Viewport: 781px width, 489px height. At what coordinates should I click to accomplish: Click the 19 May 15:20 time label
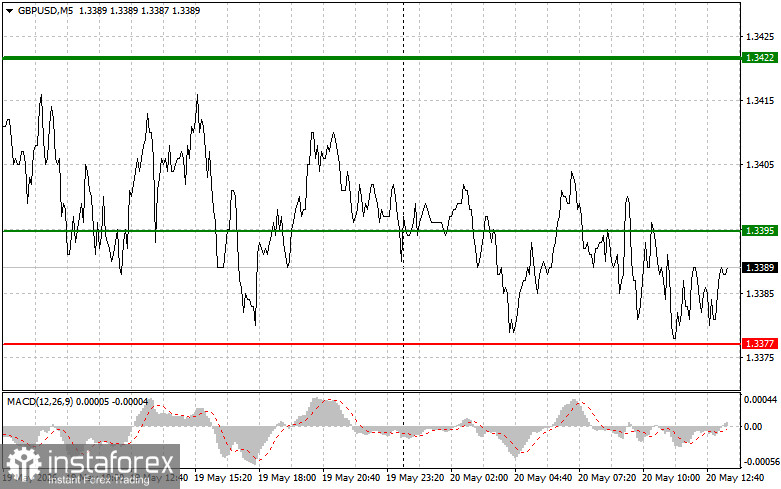[x=223, y=478]
